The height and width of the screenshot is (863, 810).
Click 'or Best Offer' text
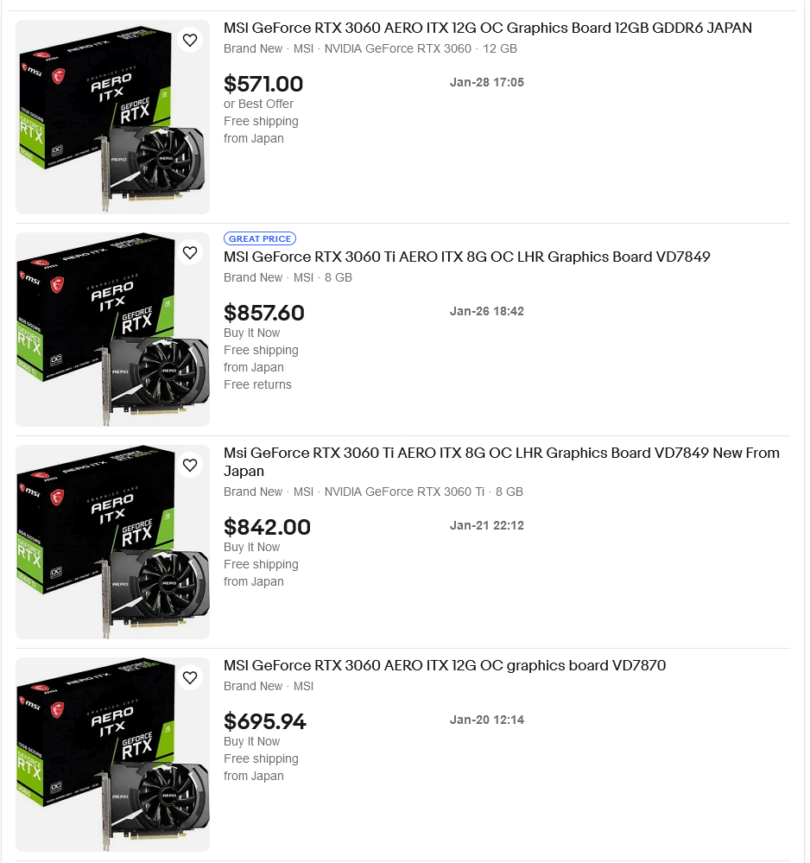(x=258, y=104)
